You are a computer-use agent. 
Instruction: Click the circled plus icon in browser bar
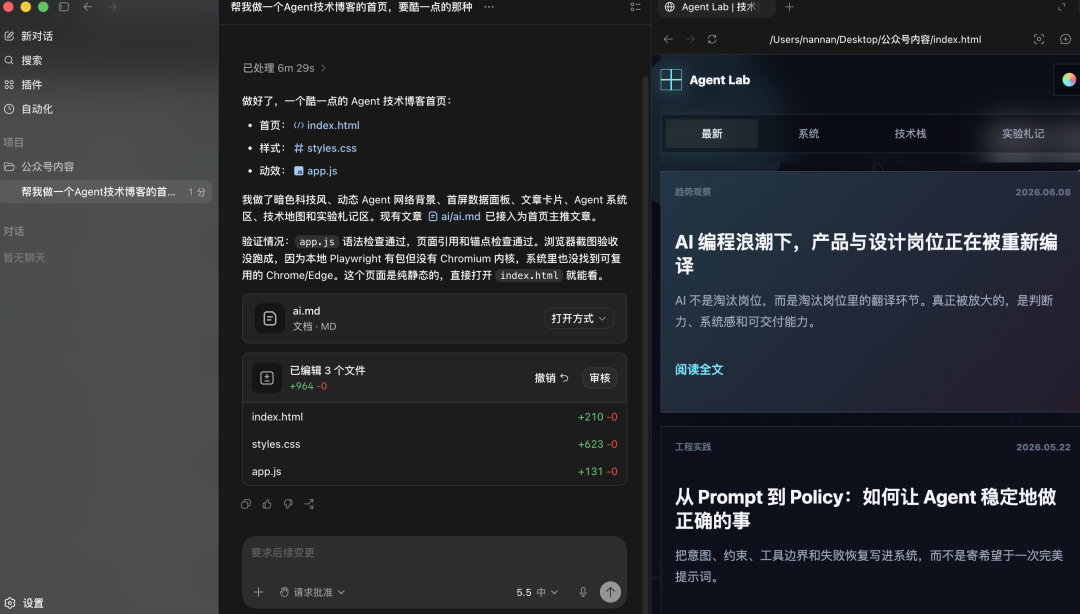[1066, 39]
